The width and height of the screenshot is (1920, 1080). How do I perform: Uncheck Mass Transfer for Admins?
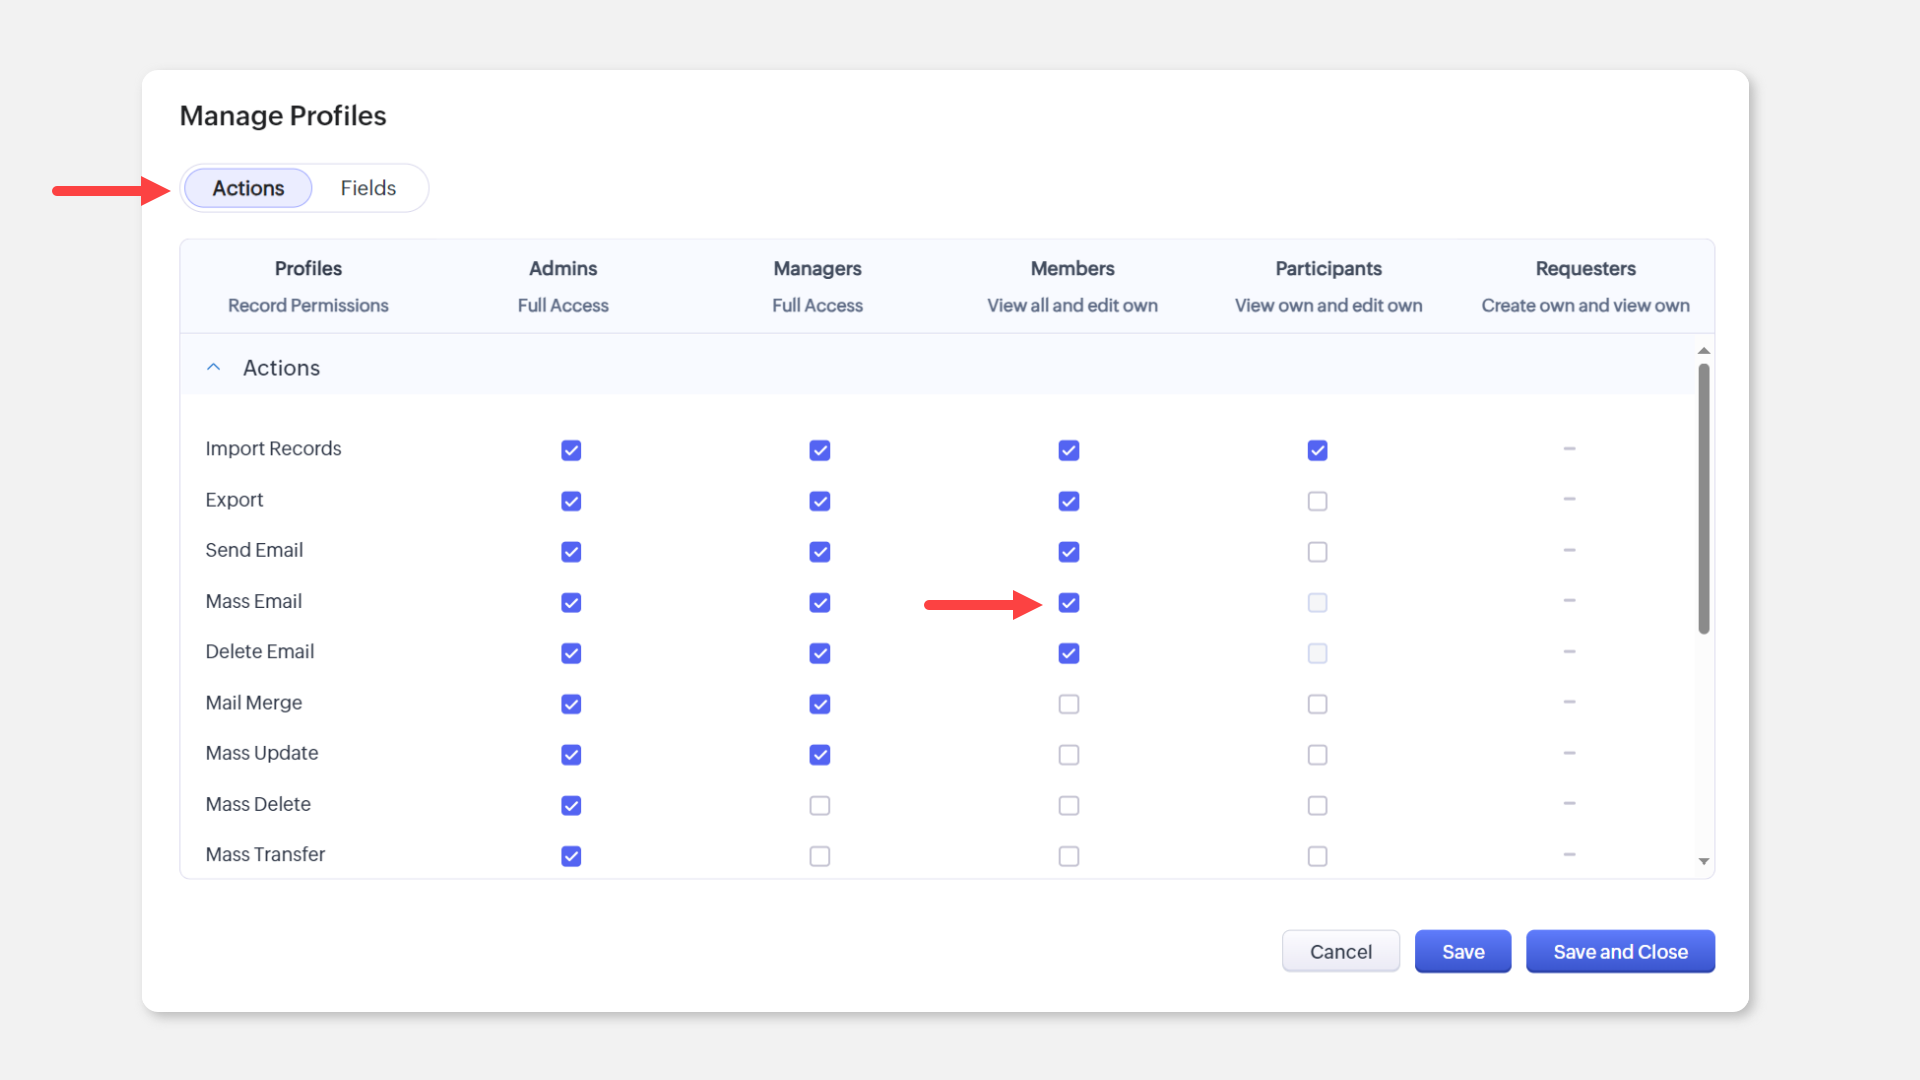click(571, 856)
